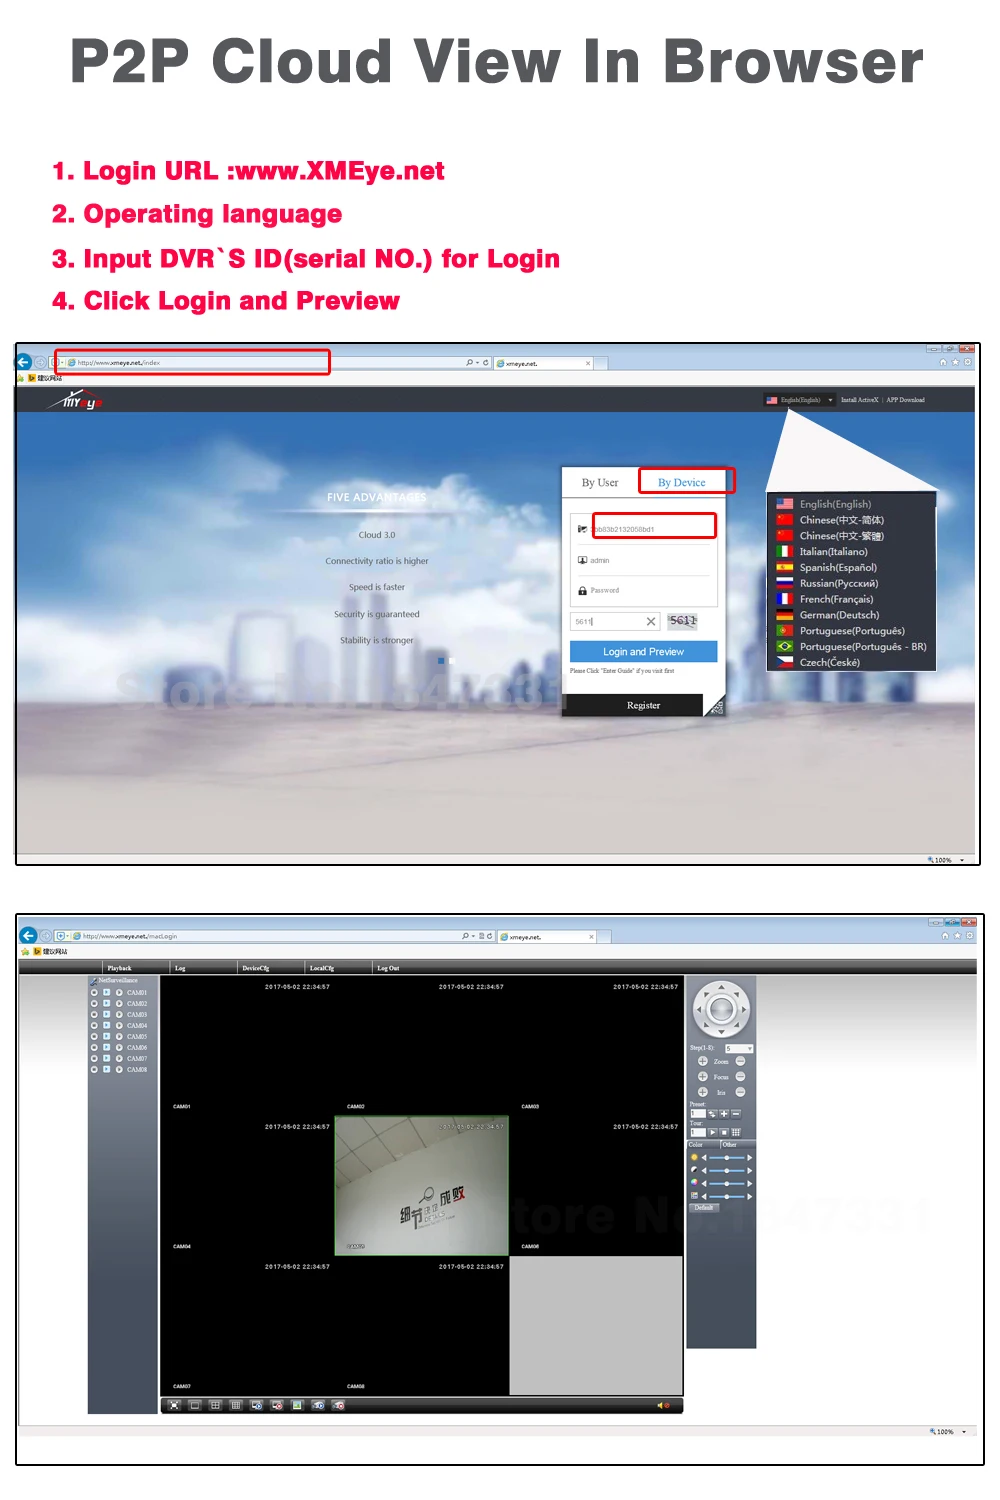This screenshot has height=1500, width=1000.
Task: Click the APP Download link
Action: click(905, 400)
